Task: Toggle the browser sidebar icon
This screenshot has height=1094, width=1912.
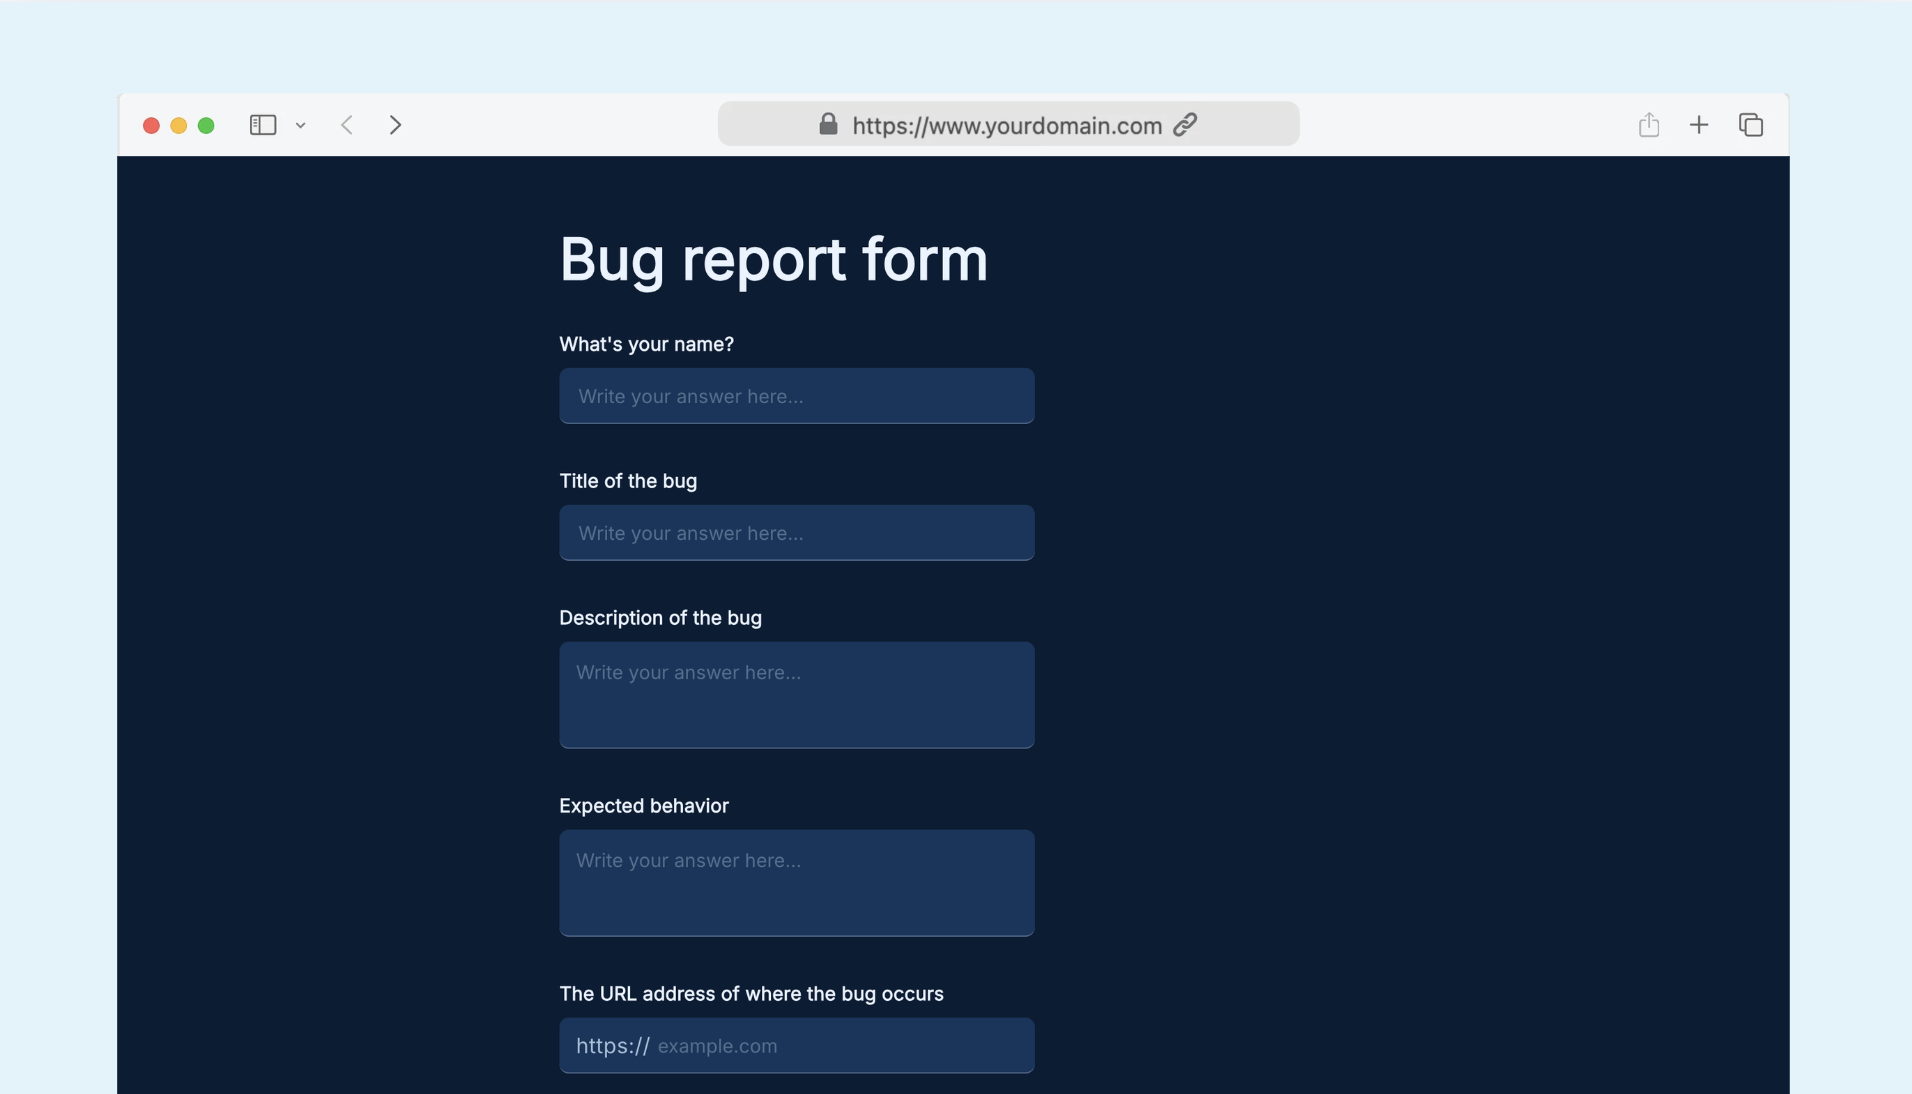Action: (263, 125)
